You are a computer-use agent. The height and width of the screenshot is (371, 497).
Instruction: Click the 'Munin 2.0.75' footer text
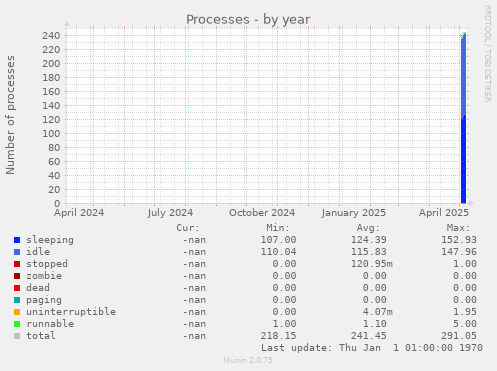click(x=248, y=360)
